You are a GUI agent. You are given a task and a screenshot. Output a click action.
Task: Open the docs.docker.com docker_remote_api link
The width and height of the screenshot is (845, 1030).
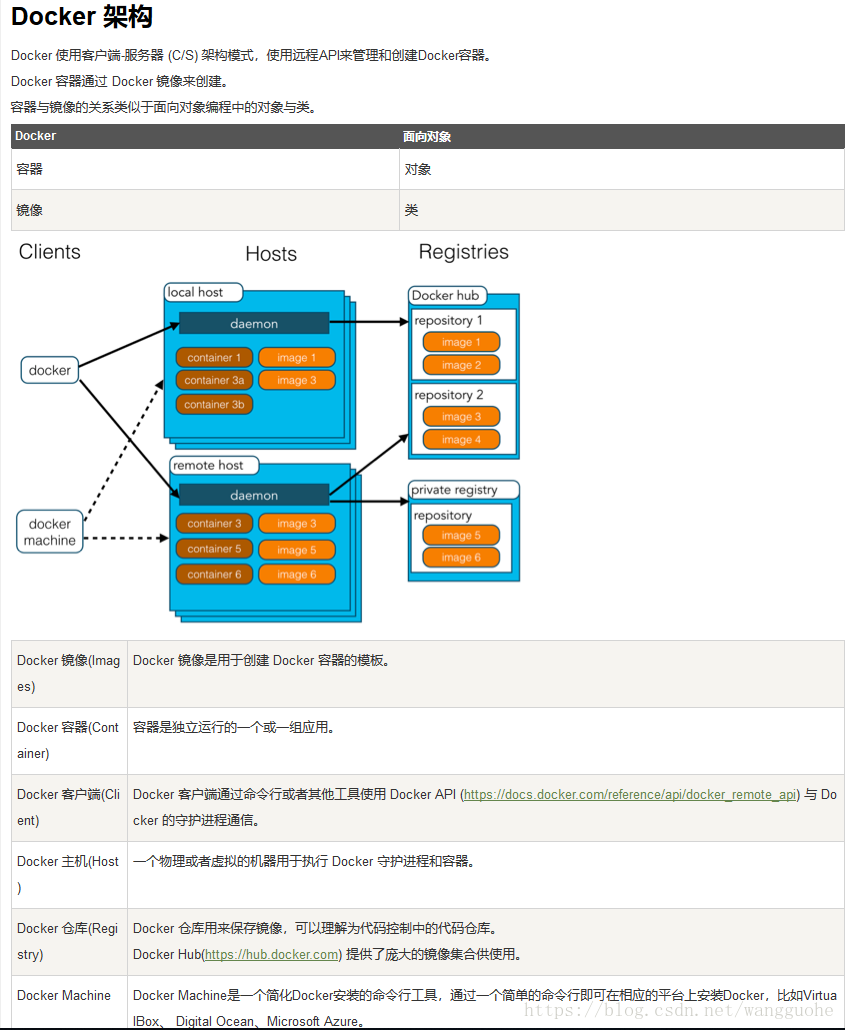[630, 795]
